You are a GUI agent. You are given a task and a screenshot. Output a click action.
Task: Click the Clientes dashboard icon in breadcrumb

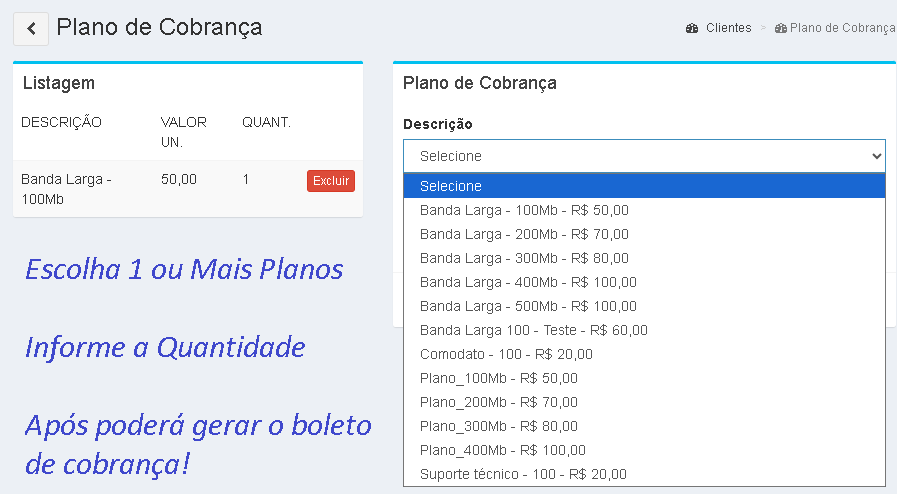[x=692, y=28]
